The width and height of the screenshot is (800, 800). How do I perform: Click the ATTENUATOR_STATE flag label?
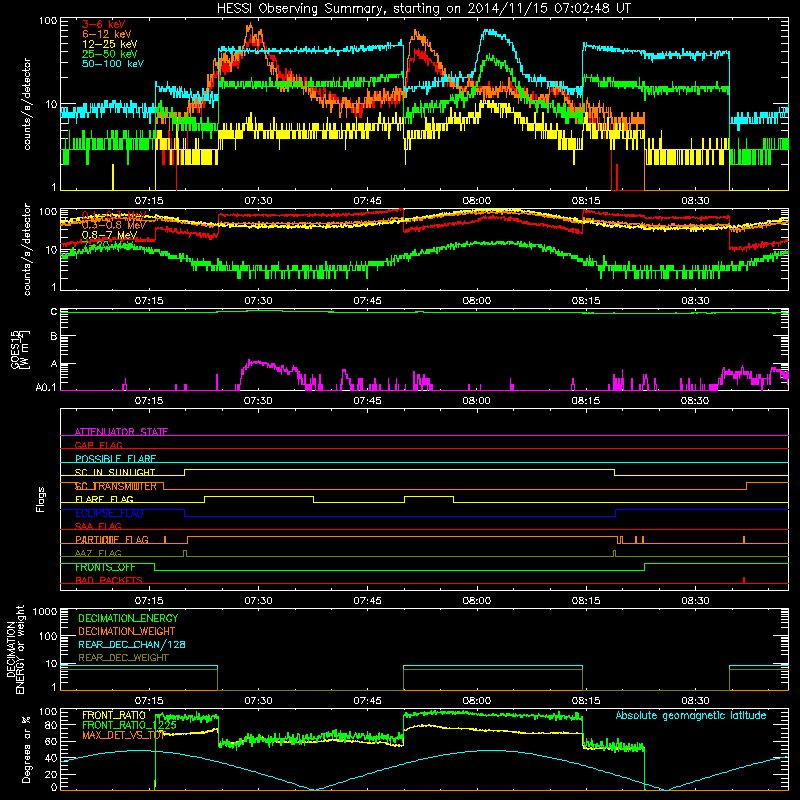[x=121, y=432]
